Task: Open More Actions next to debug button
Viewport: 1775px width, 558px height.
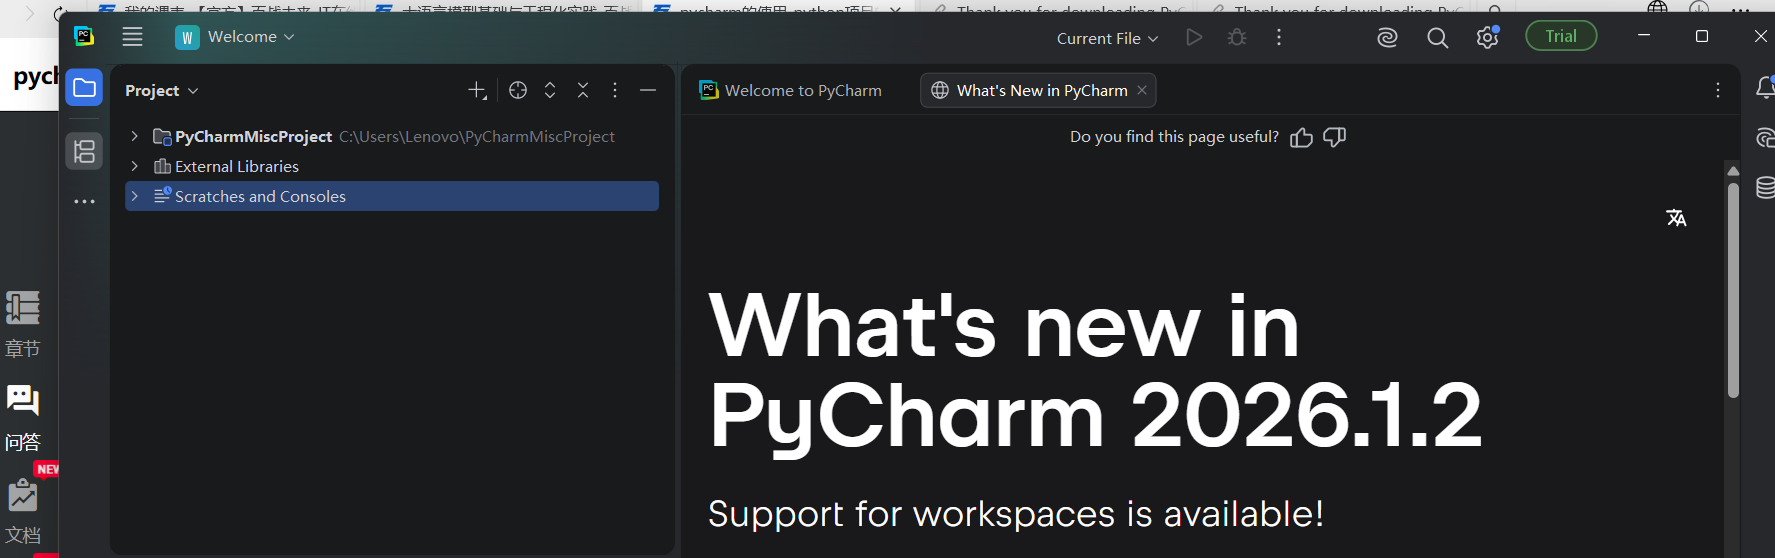Action: (1279, 37)
